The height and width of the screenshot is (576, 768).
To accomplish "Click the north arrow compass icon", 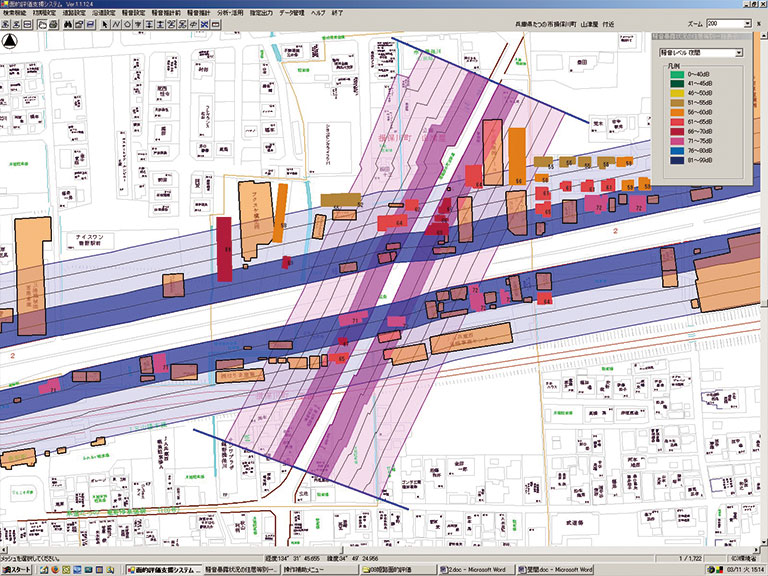I will click(x=10, y=41).
